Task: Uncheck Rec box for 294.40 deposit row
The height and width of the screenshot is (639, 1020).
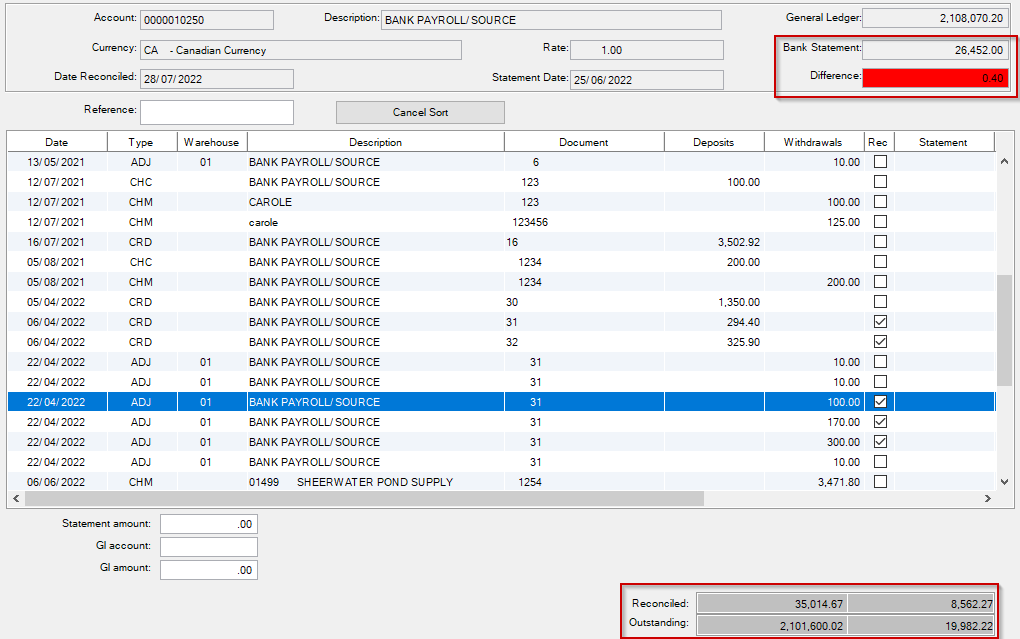Action: pyautogui.click(x=880, y=322)
